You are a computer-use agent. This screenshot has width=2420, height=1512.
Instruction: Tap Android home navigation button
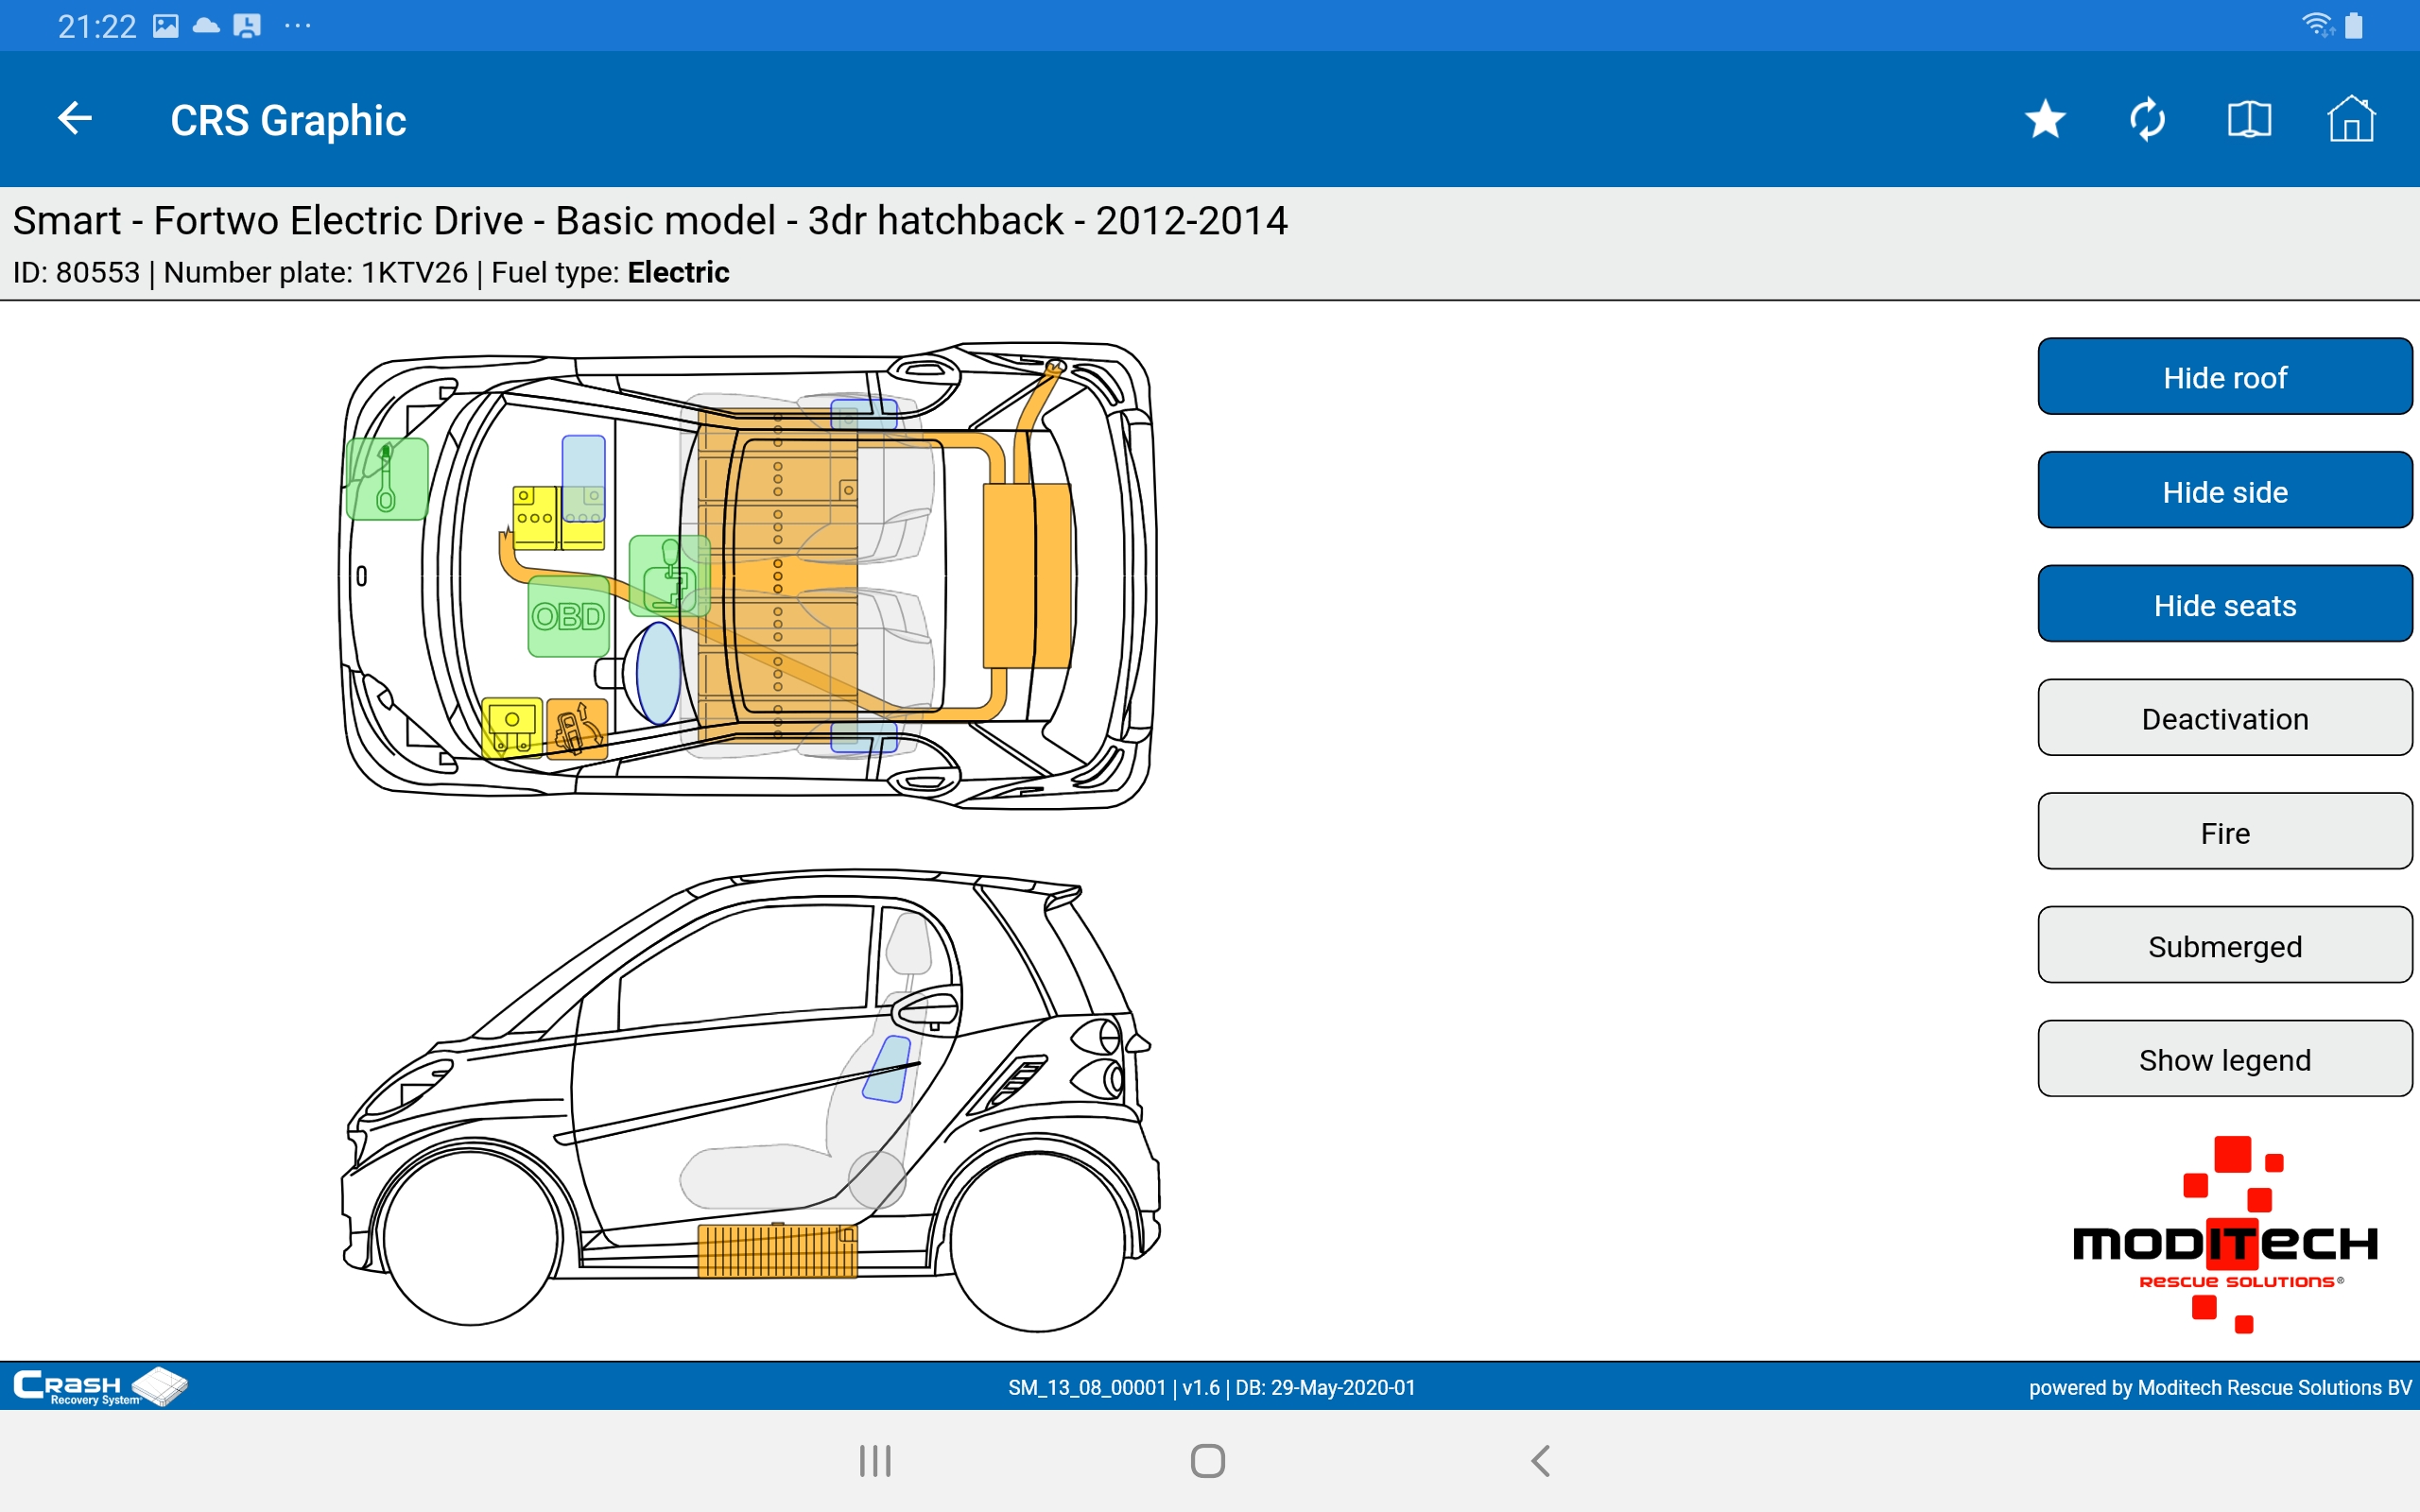tap(1208, 1460)
